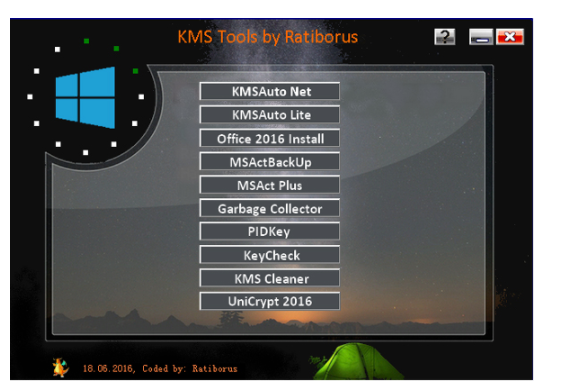Screen dimensions: 570x391
Task: Click the question mark help icon
Action: 445,37
